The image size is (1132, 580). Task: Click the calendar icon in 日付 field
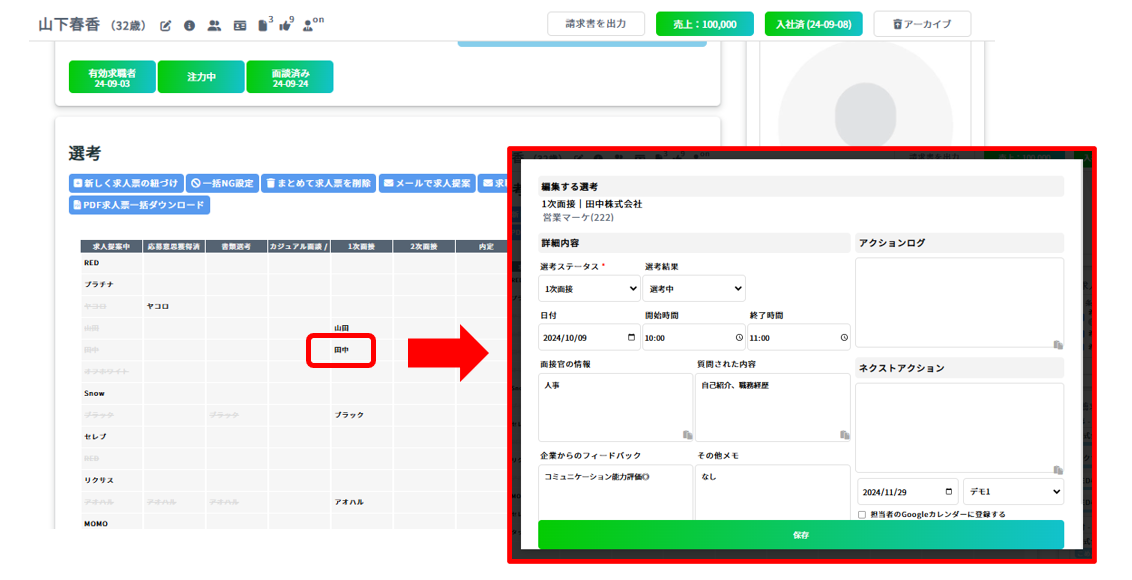(630, 338)
